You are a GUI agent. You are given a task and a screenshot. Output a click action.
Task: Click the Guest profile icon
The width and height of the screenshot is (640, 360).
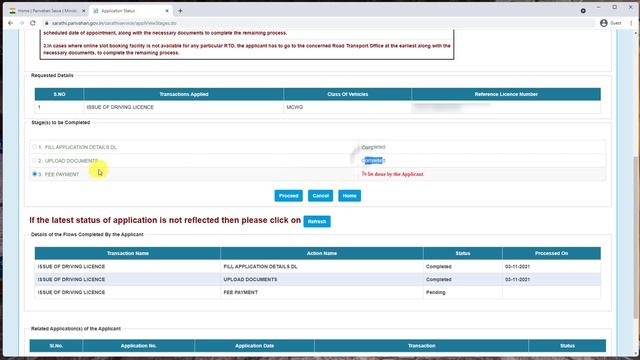point(604,23)
